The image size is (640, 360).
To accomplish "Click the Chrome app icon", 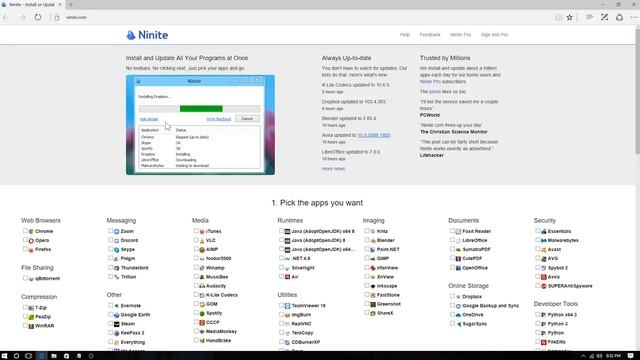I will pos(31,231).
